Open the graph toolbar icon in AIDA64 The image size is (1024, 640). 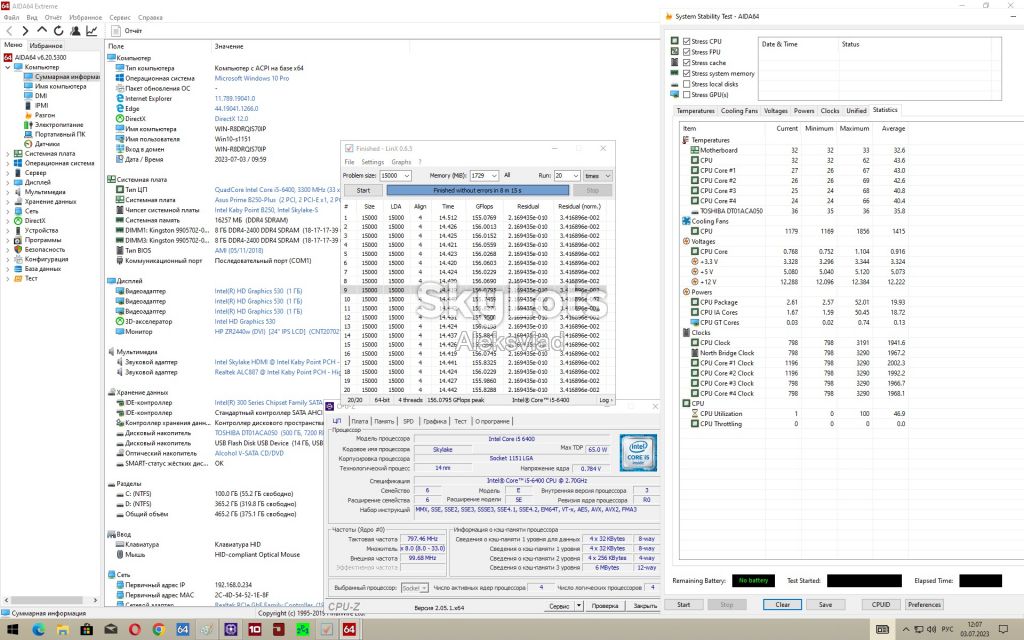coord(91,31)
